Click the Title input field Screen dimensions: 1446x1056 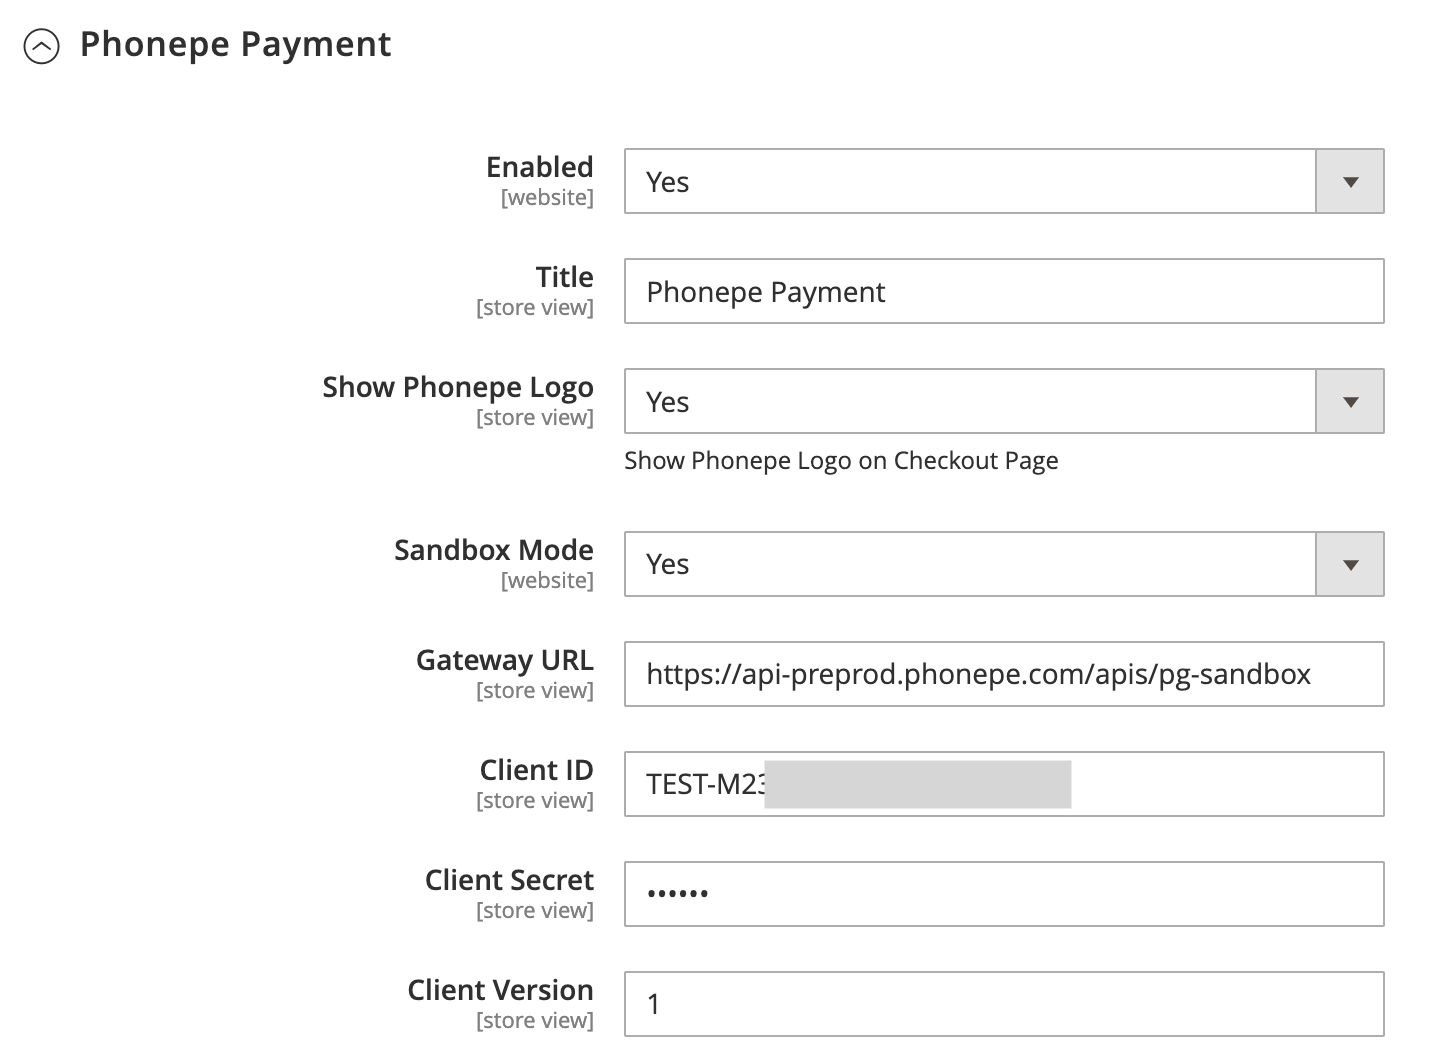click(1004, 291)
